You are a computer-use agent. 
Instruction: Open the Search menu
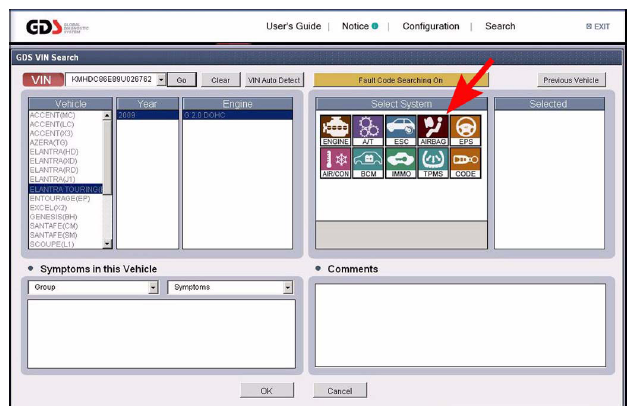(500, 26)
